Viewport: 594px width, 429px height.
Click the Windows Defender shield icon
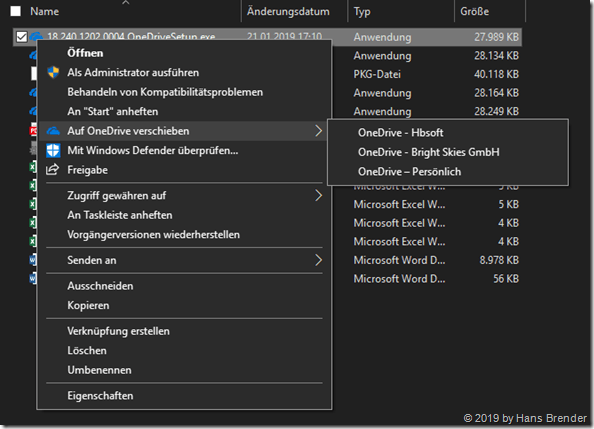(x=53, y=150)
